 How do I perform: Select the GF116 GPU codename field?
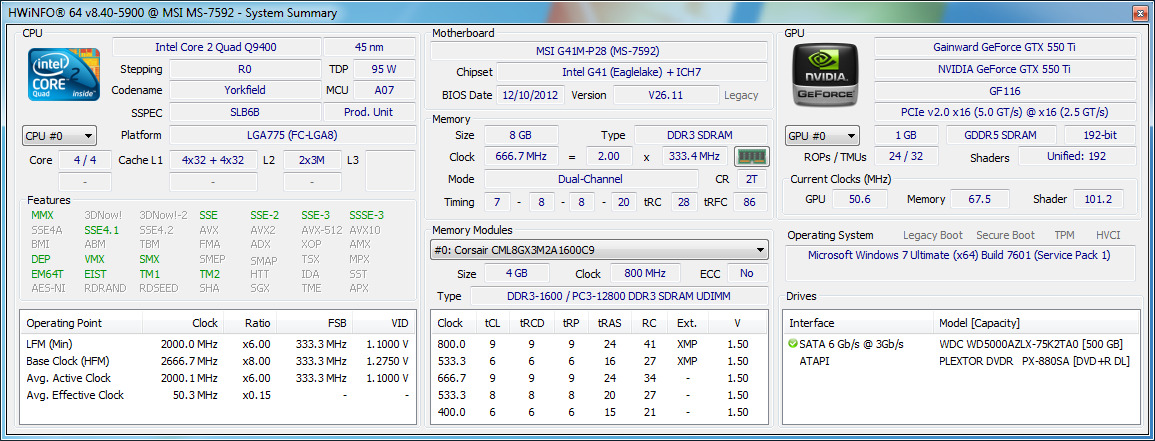pyautogui.click(x=1005, y=91)
